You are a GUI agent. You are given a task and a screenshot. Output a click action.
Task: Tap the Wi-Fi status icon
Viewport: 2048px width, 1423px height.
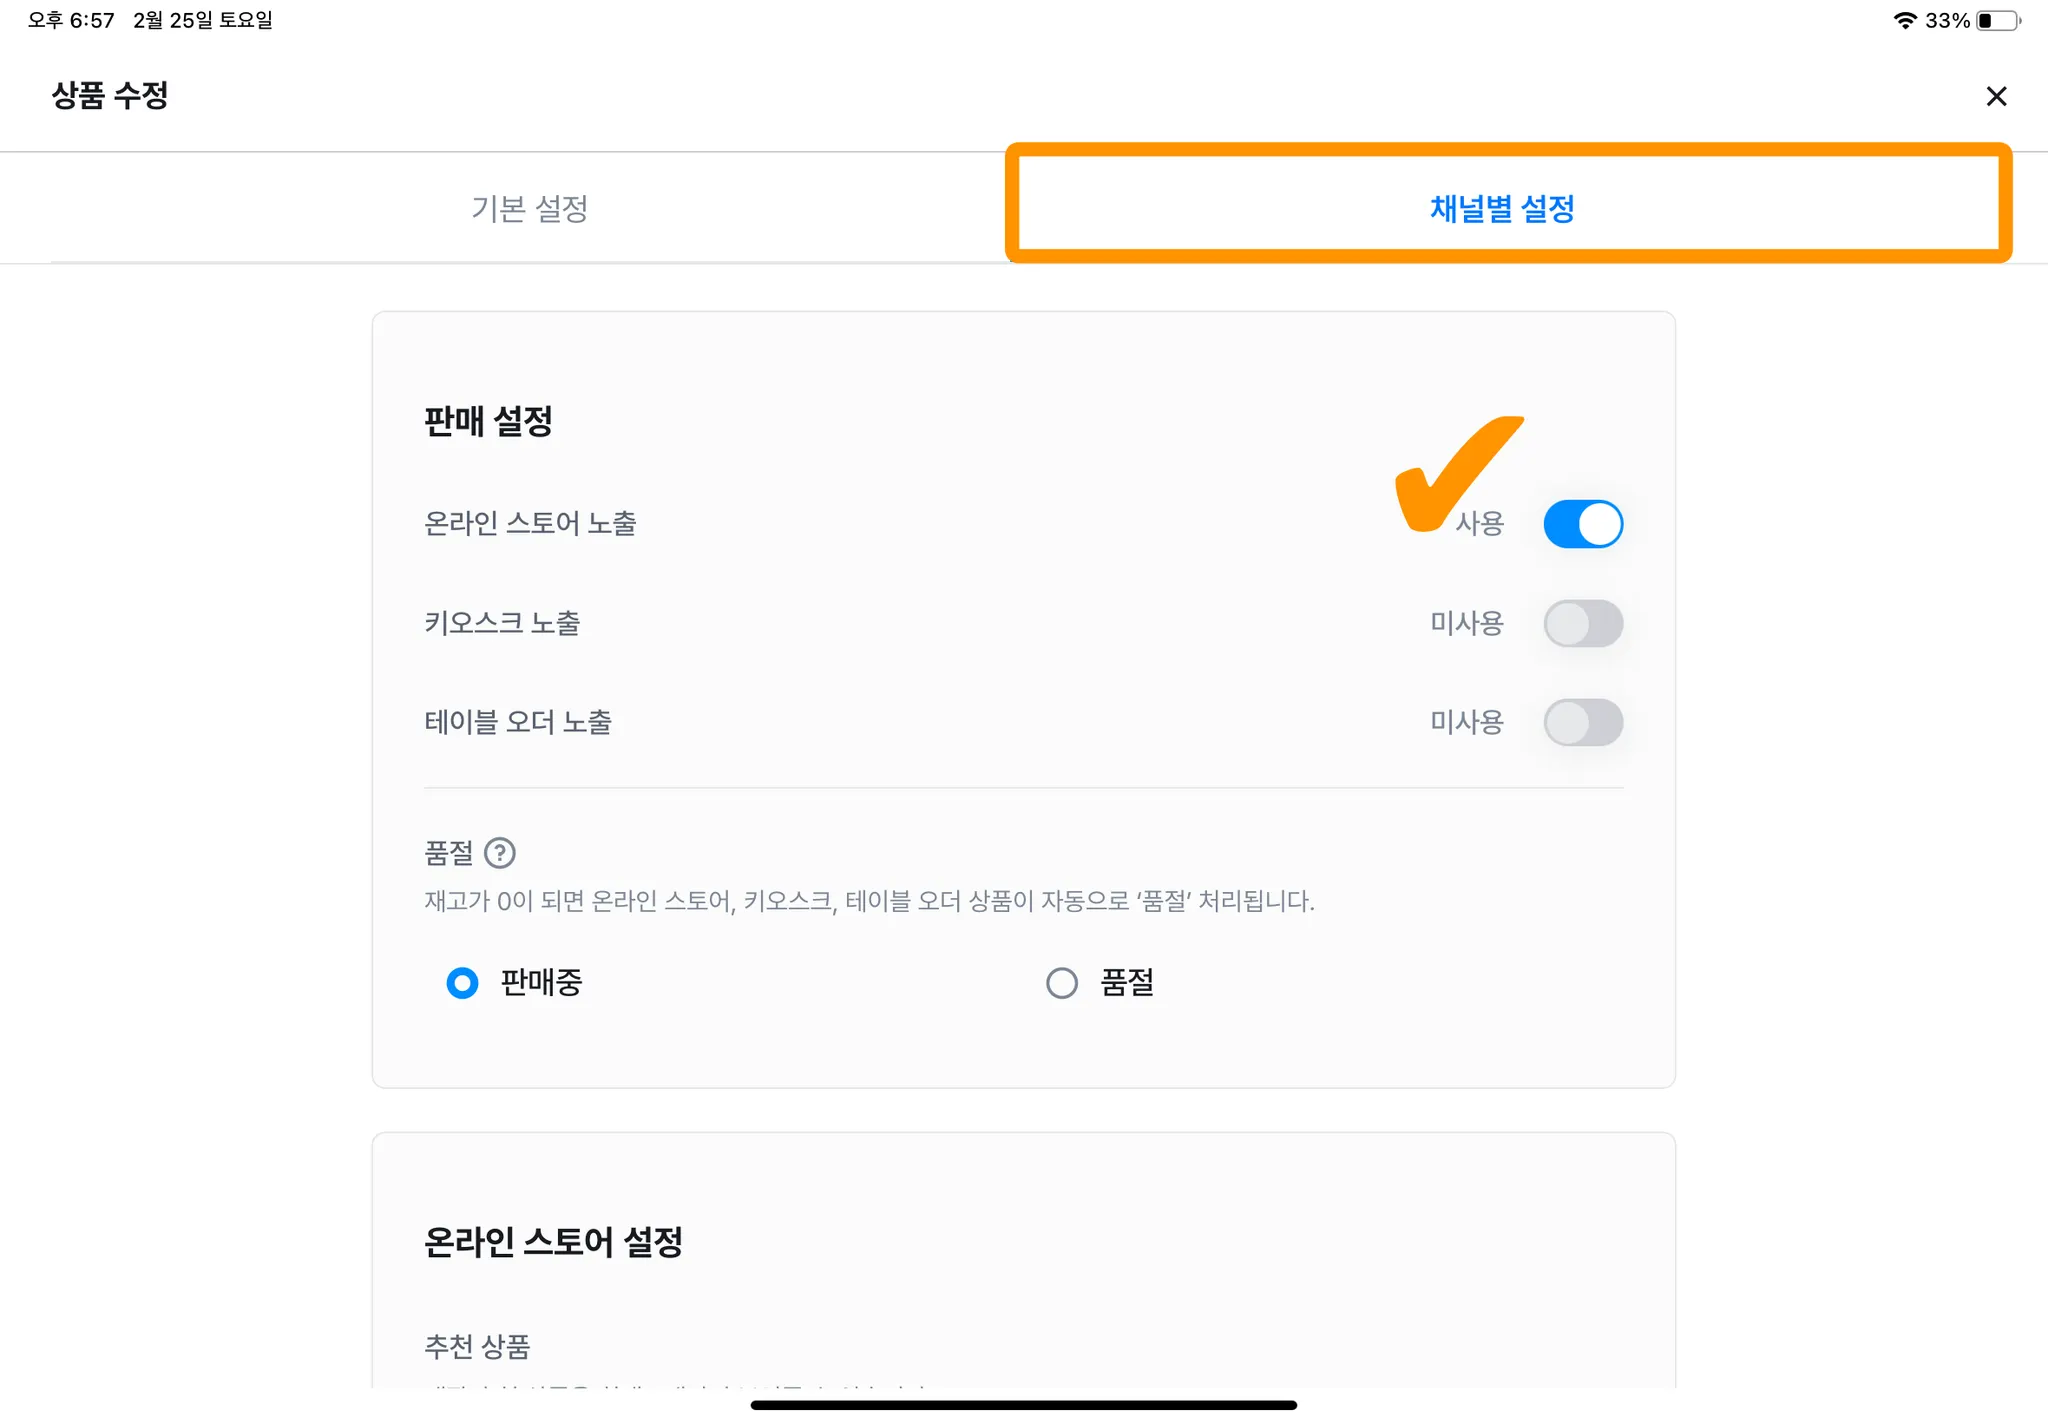tap(1904, 20)
